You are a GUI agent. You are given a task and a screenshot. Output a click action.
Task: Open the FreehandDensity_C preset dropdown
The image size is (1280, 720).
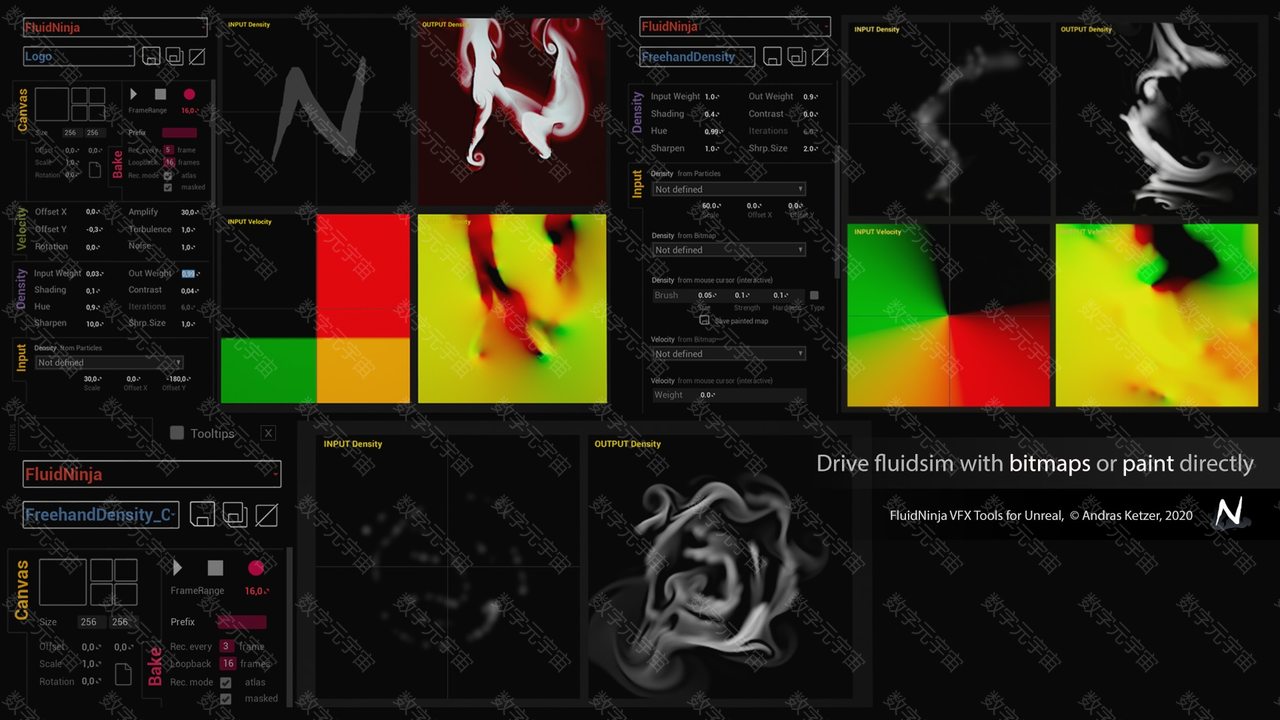(101, 515)
